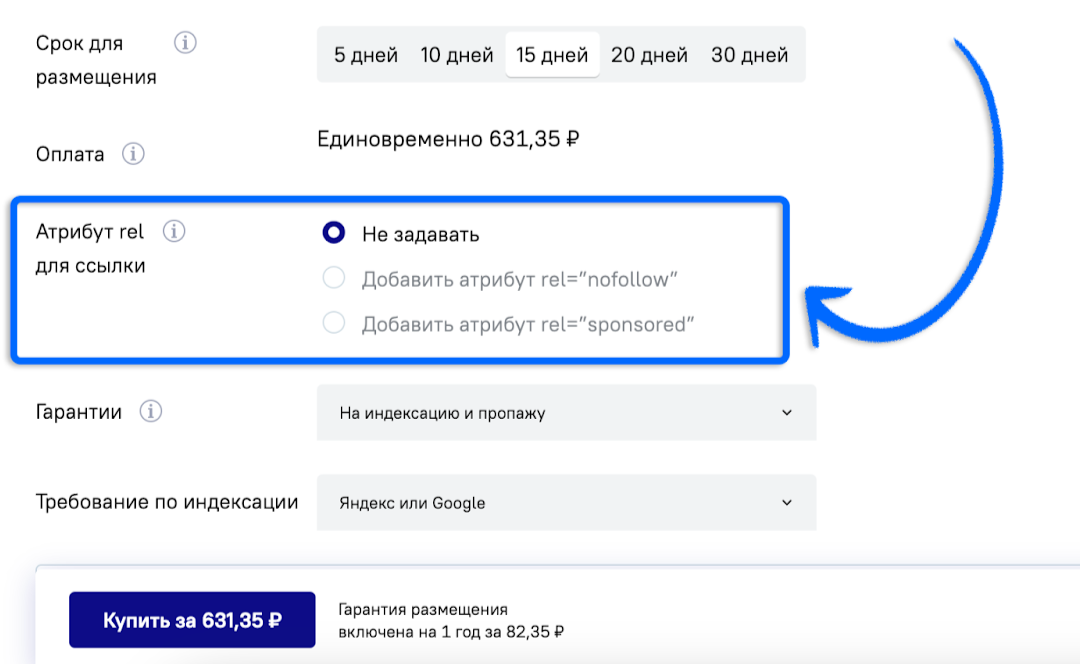Image resolution: width=1080 pixels, height=664 pixels.
Task: Click info icon beside Оплата label
Action: coord(133,155)
